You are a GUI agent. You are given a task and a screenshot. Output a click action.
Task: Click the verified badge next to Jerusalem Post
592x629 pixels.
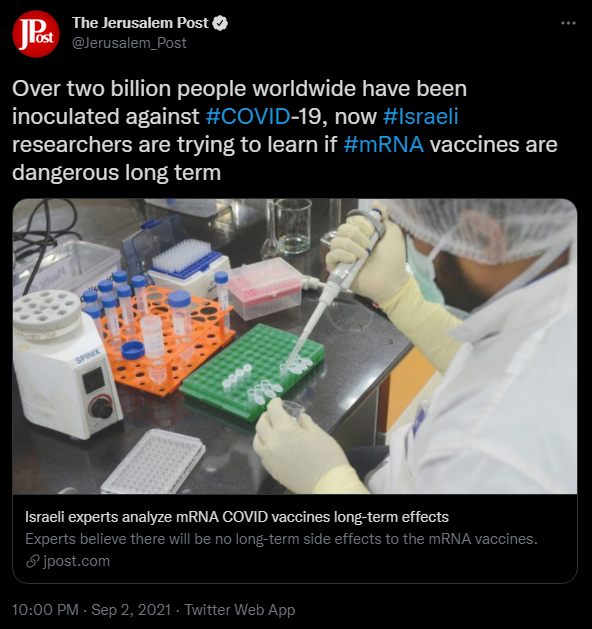tap(220, 23)
